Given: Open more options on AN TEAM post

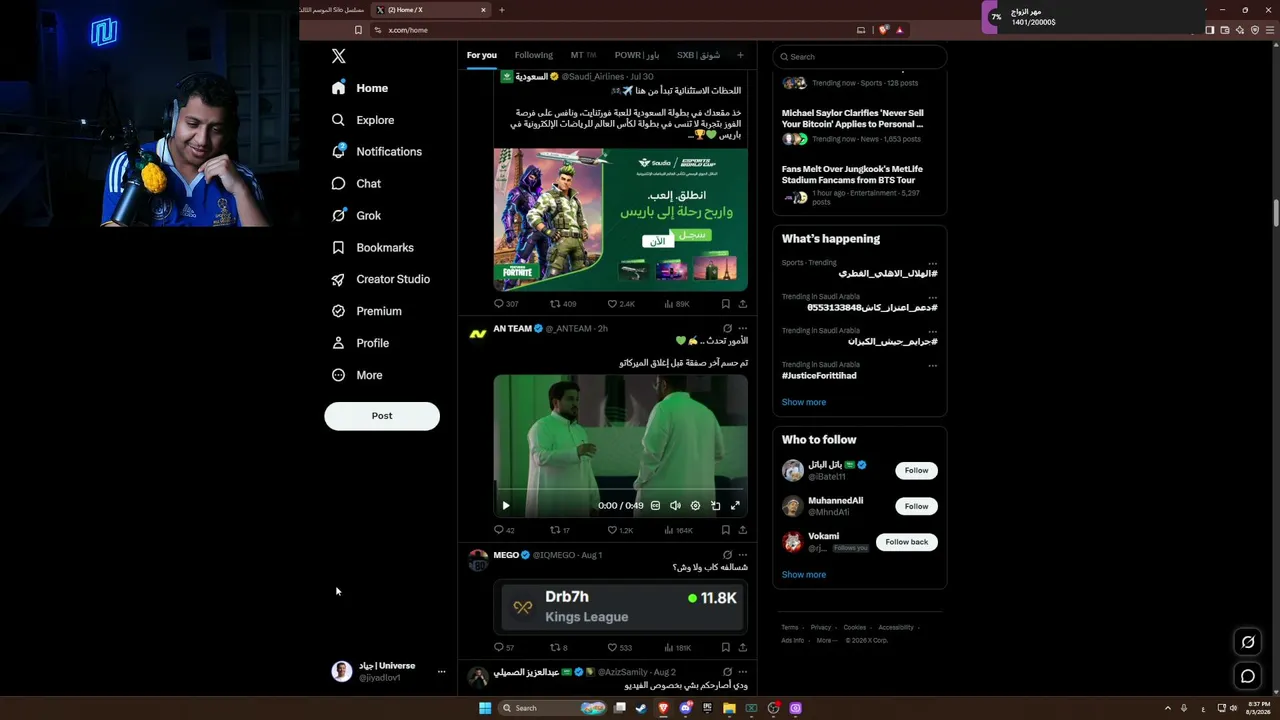Looking at the screenshot, I should [742, 328].
